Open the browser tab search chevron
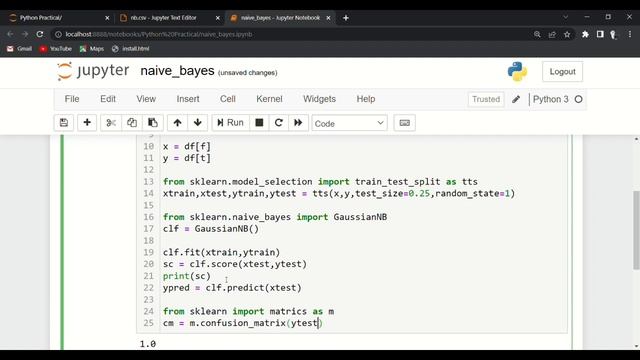The width and height of the screenshot is (640, 360). (x=565, y=17)
